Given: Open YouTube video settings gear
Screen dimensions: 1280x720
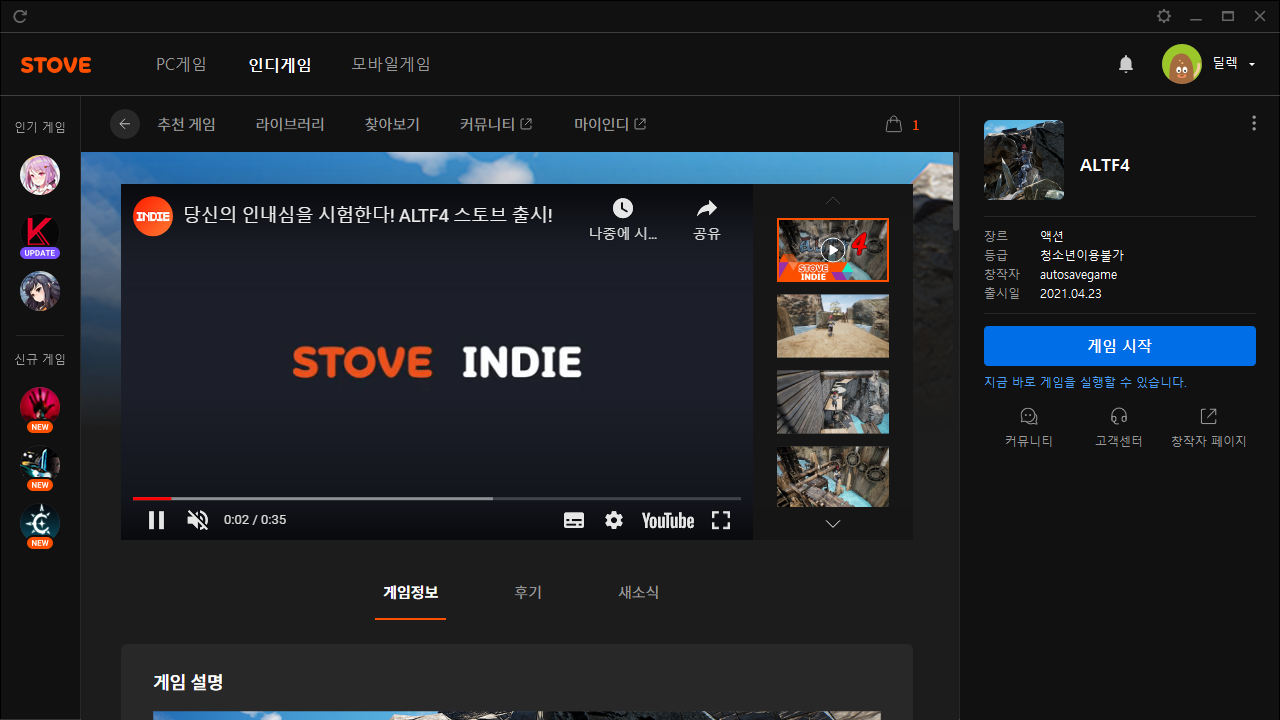Looking at the screenshot, I should (614, 520).
